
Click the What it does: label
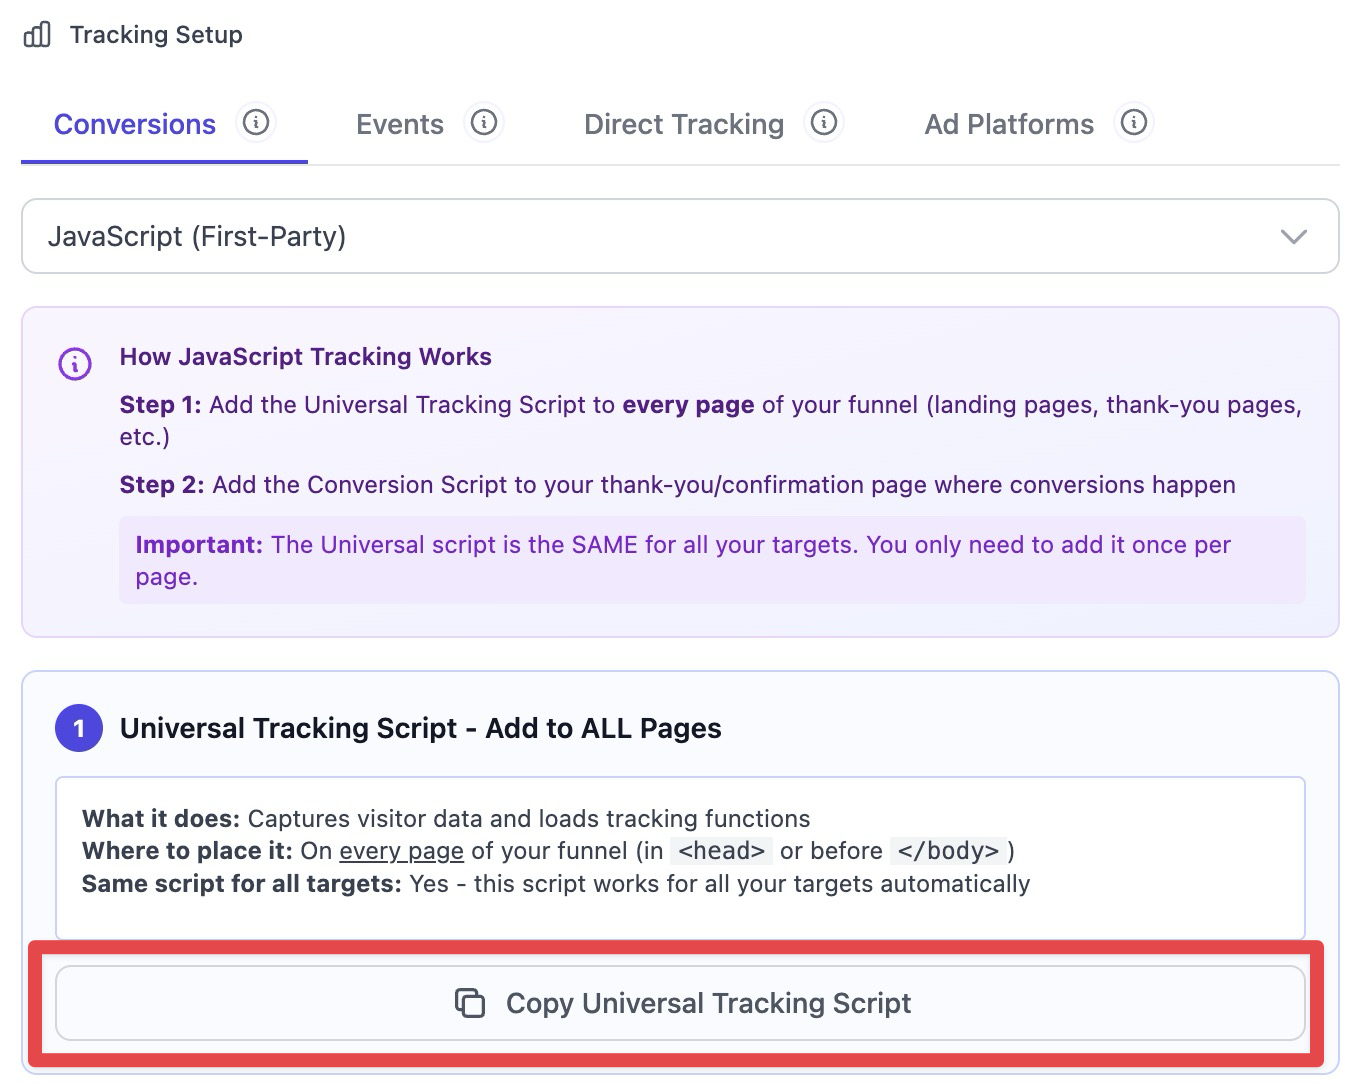coord(161,819)
